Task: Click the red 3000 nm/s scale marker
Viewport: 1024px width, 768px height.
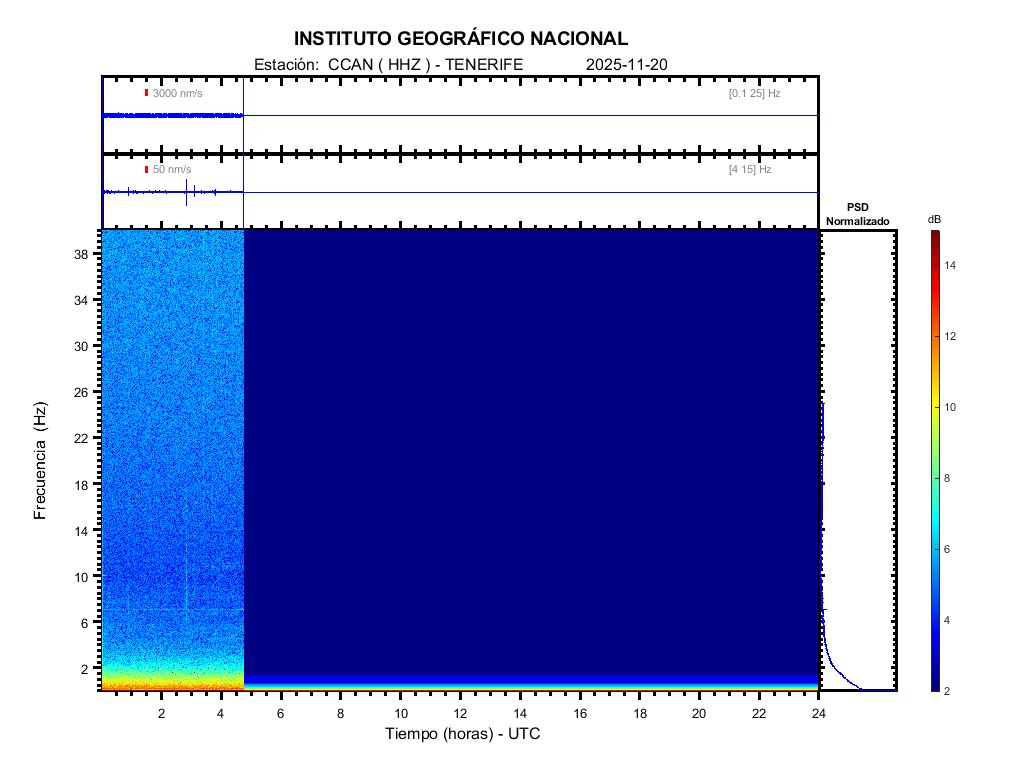Action: [147, 93]
